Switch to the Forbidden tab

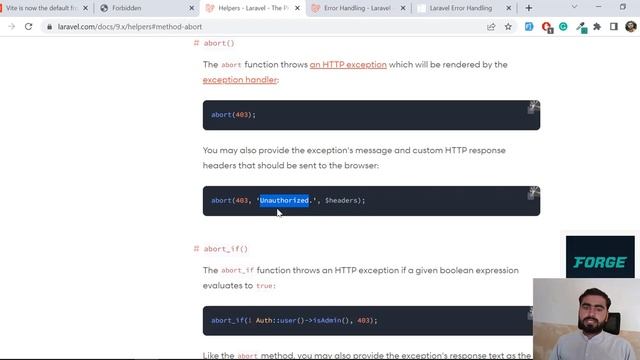coord(146,8)
